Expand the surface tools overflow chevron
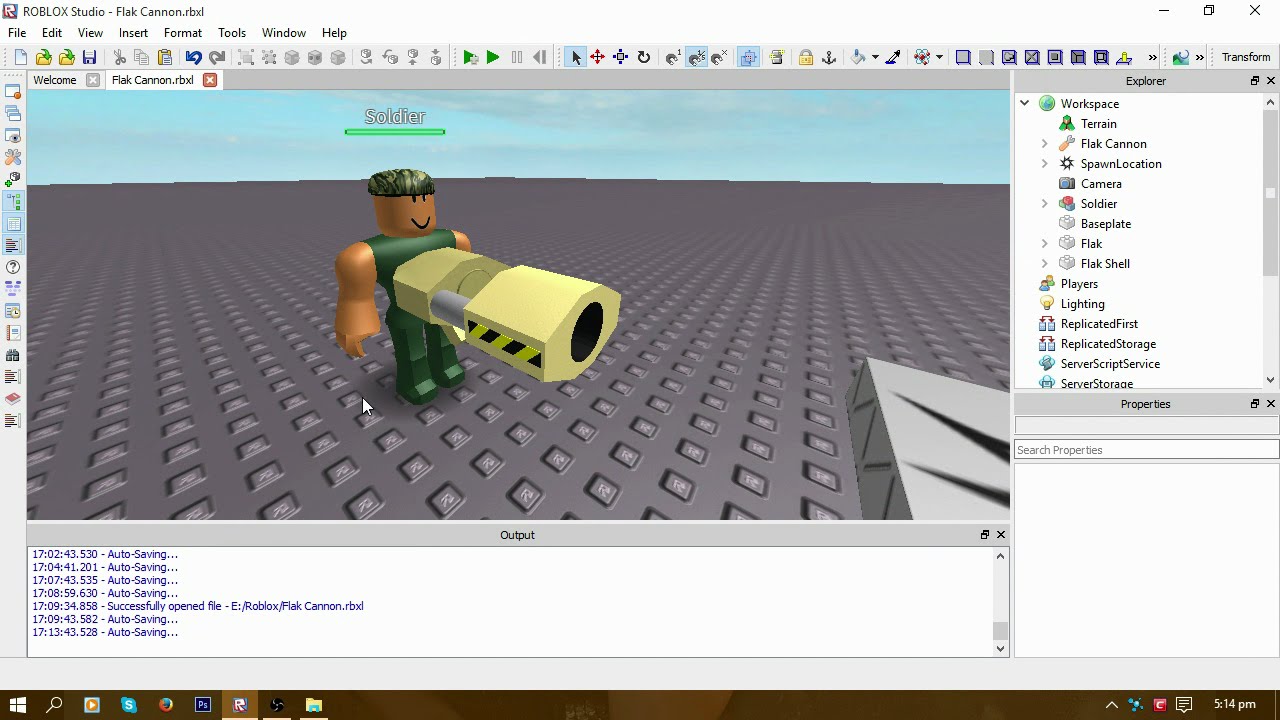 pyautogui.click(x=1152, y=58)
